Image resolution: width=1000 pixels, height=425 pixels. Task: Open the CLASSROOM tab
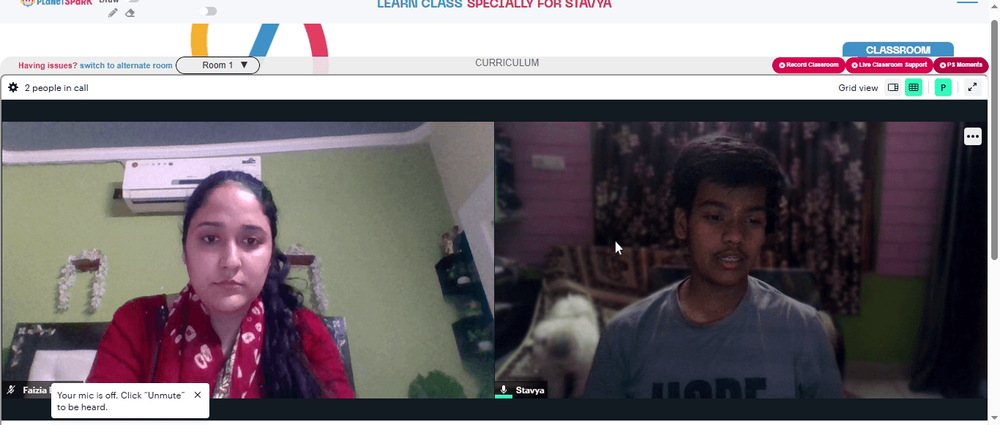[898, 50]
